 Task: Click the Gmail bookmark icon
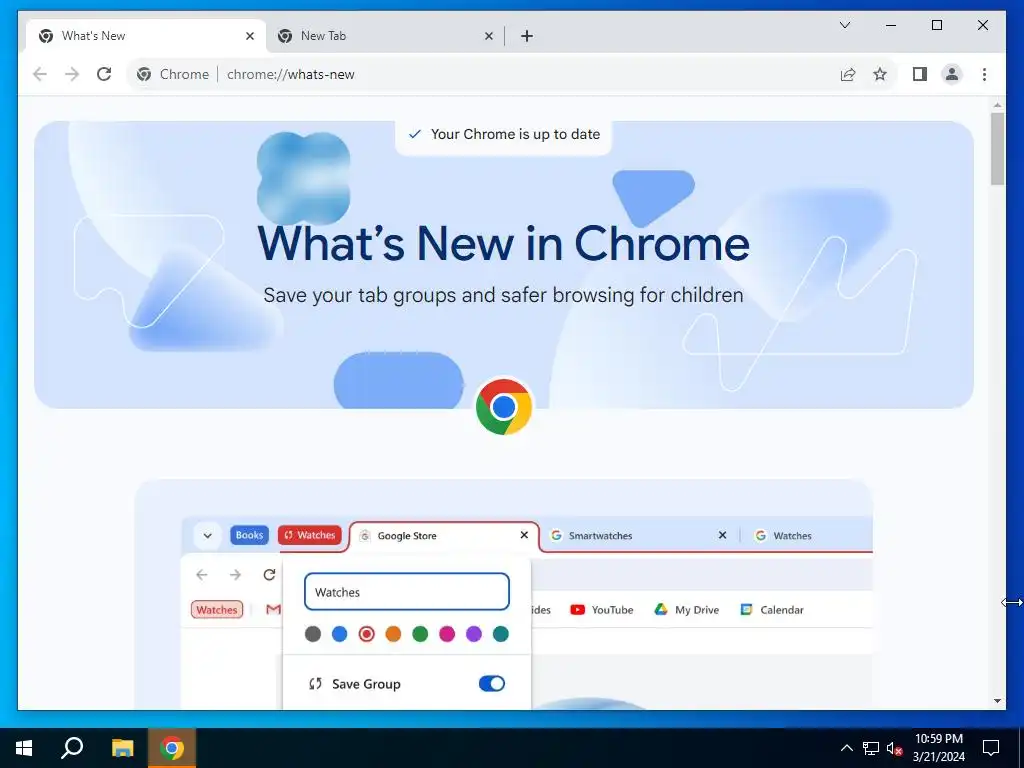pos(274,609)
